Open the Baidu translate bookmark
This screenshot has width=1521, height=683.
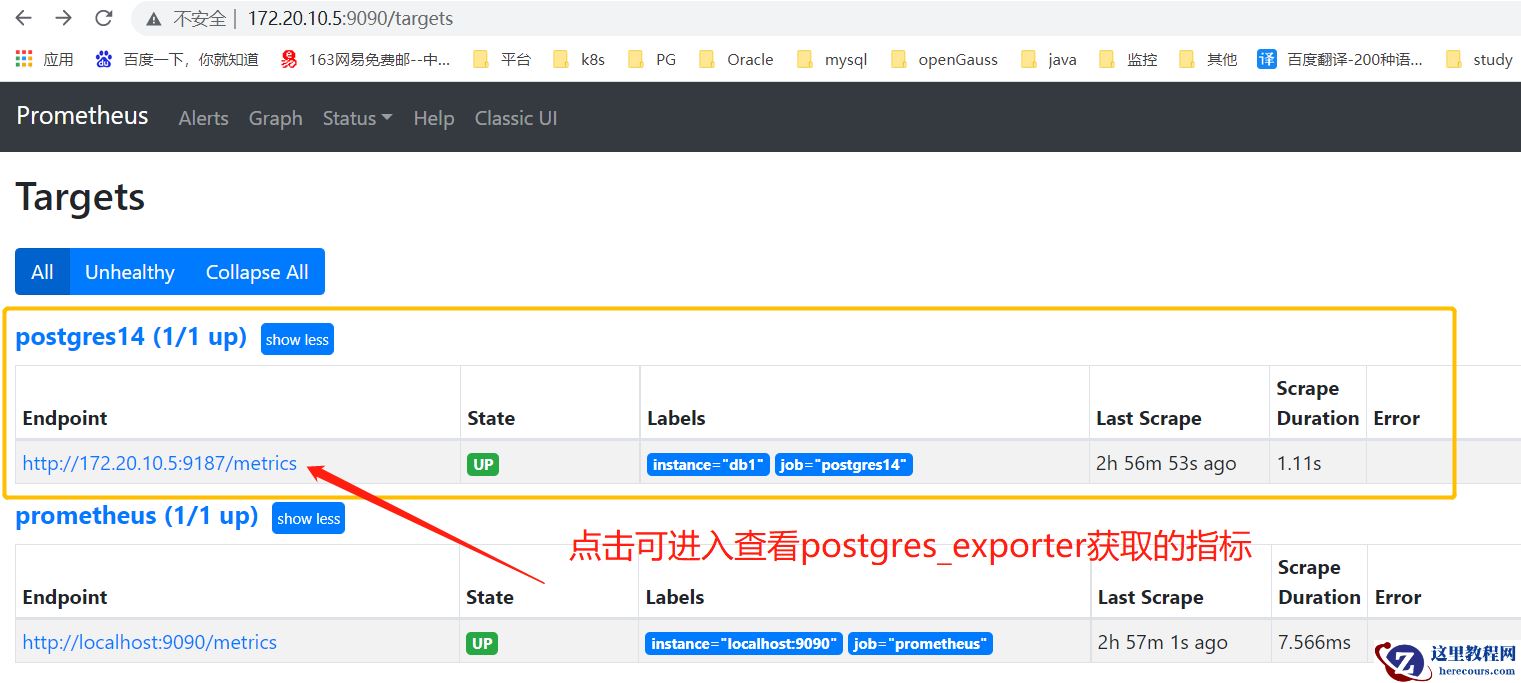click(1340, 59)
